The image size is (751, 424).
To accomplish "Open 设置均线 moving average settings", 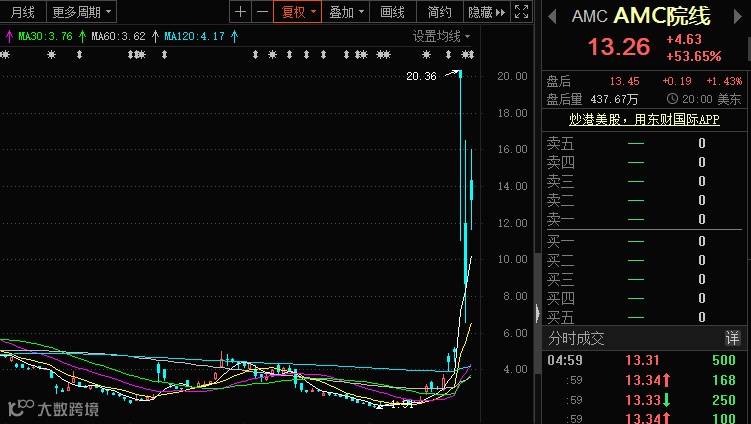I will [441, 36].
